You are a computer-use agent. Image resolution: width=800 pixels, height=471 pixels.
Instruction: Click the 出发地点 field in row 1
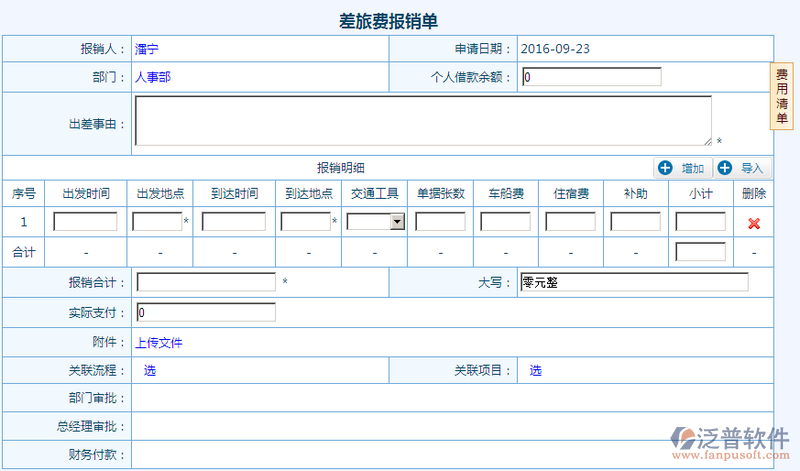[157, 221]
